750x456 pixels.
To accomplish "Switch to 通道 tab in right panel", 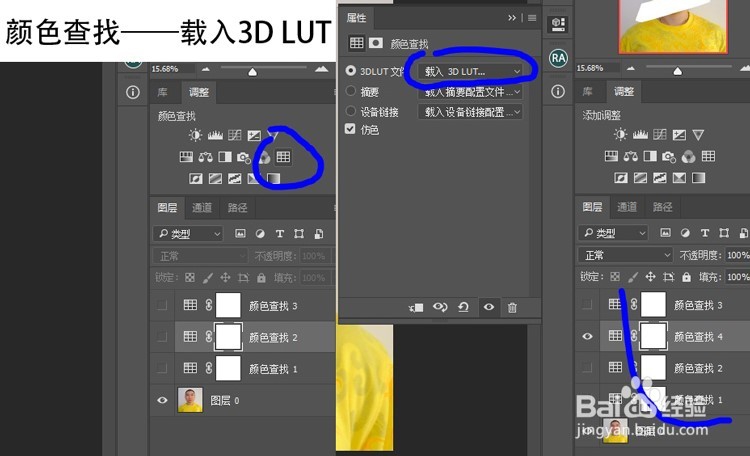I will (627, 207).
